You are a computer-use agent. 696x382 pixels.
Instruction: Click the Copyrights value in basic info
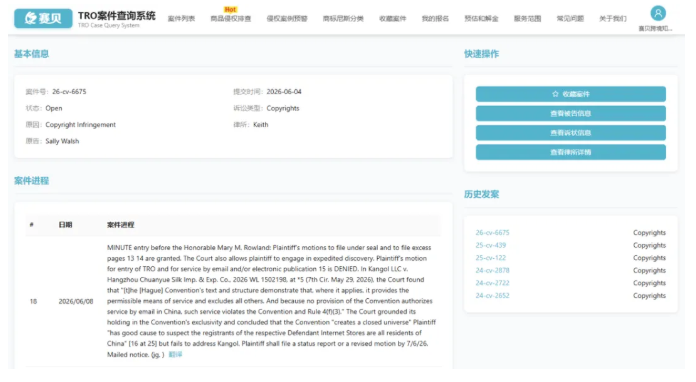coord(283,108)
